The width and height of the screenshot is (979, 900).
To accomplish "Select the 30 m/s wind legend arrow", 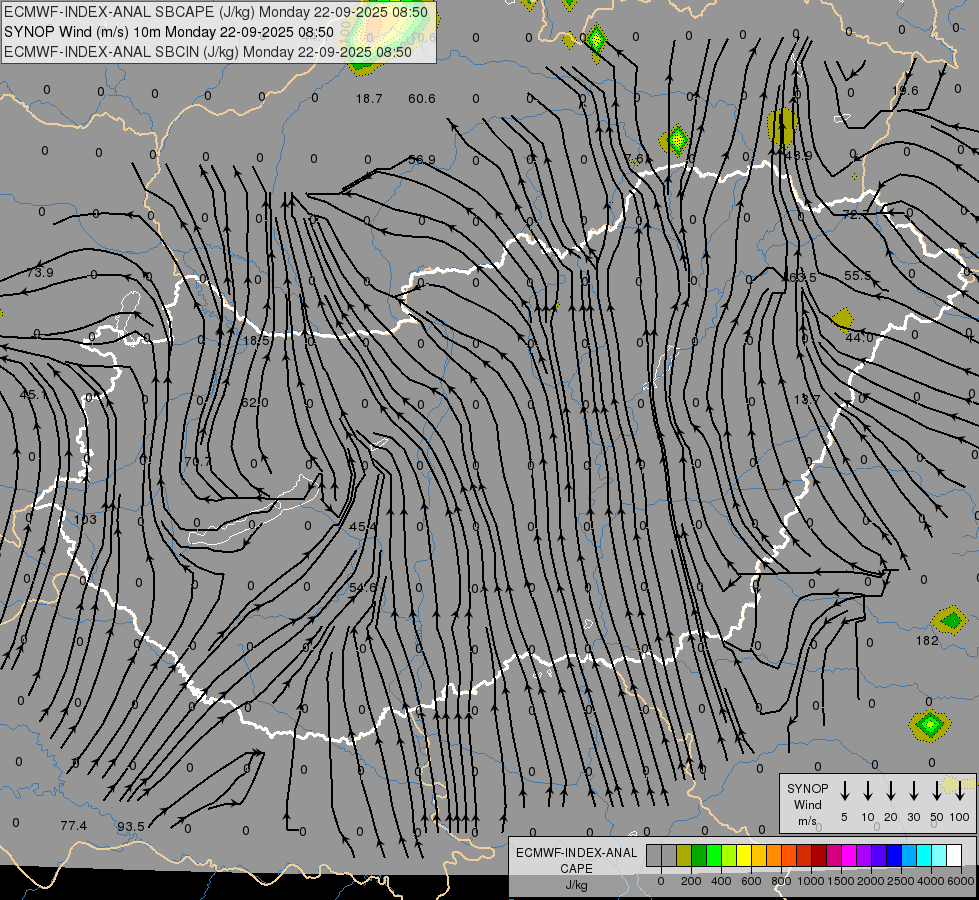I will coord(913,791).
